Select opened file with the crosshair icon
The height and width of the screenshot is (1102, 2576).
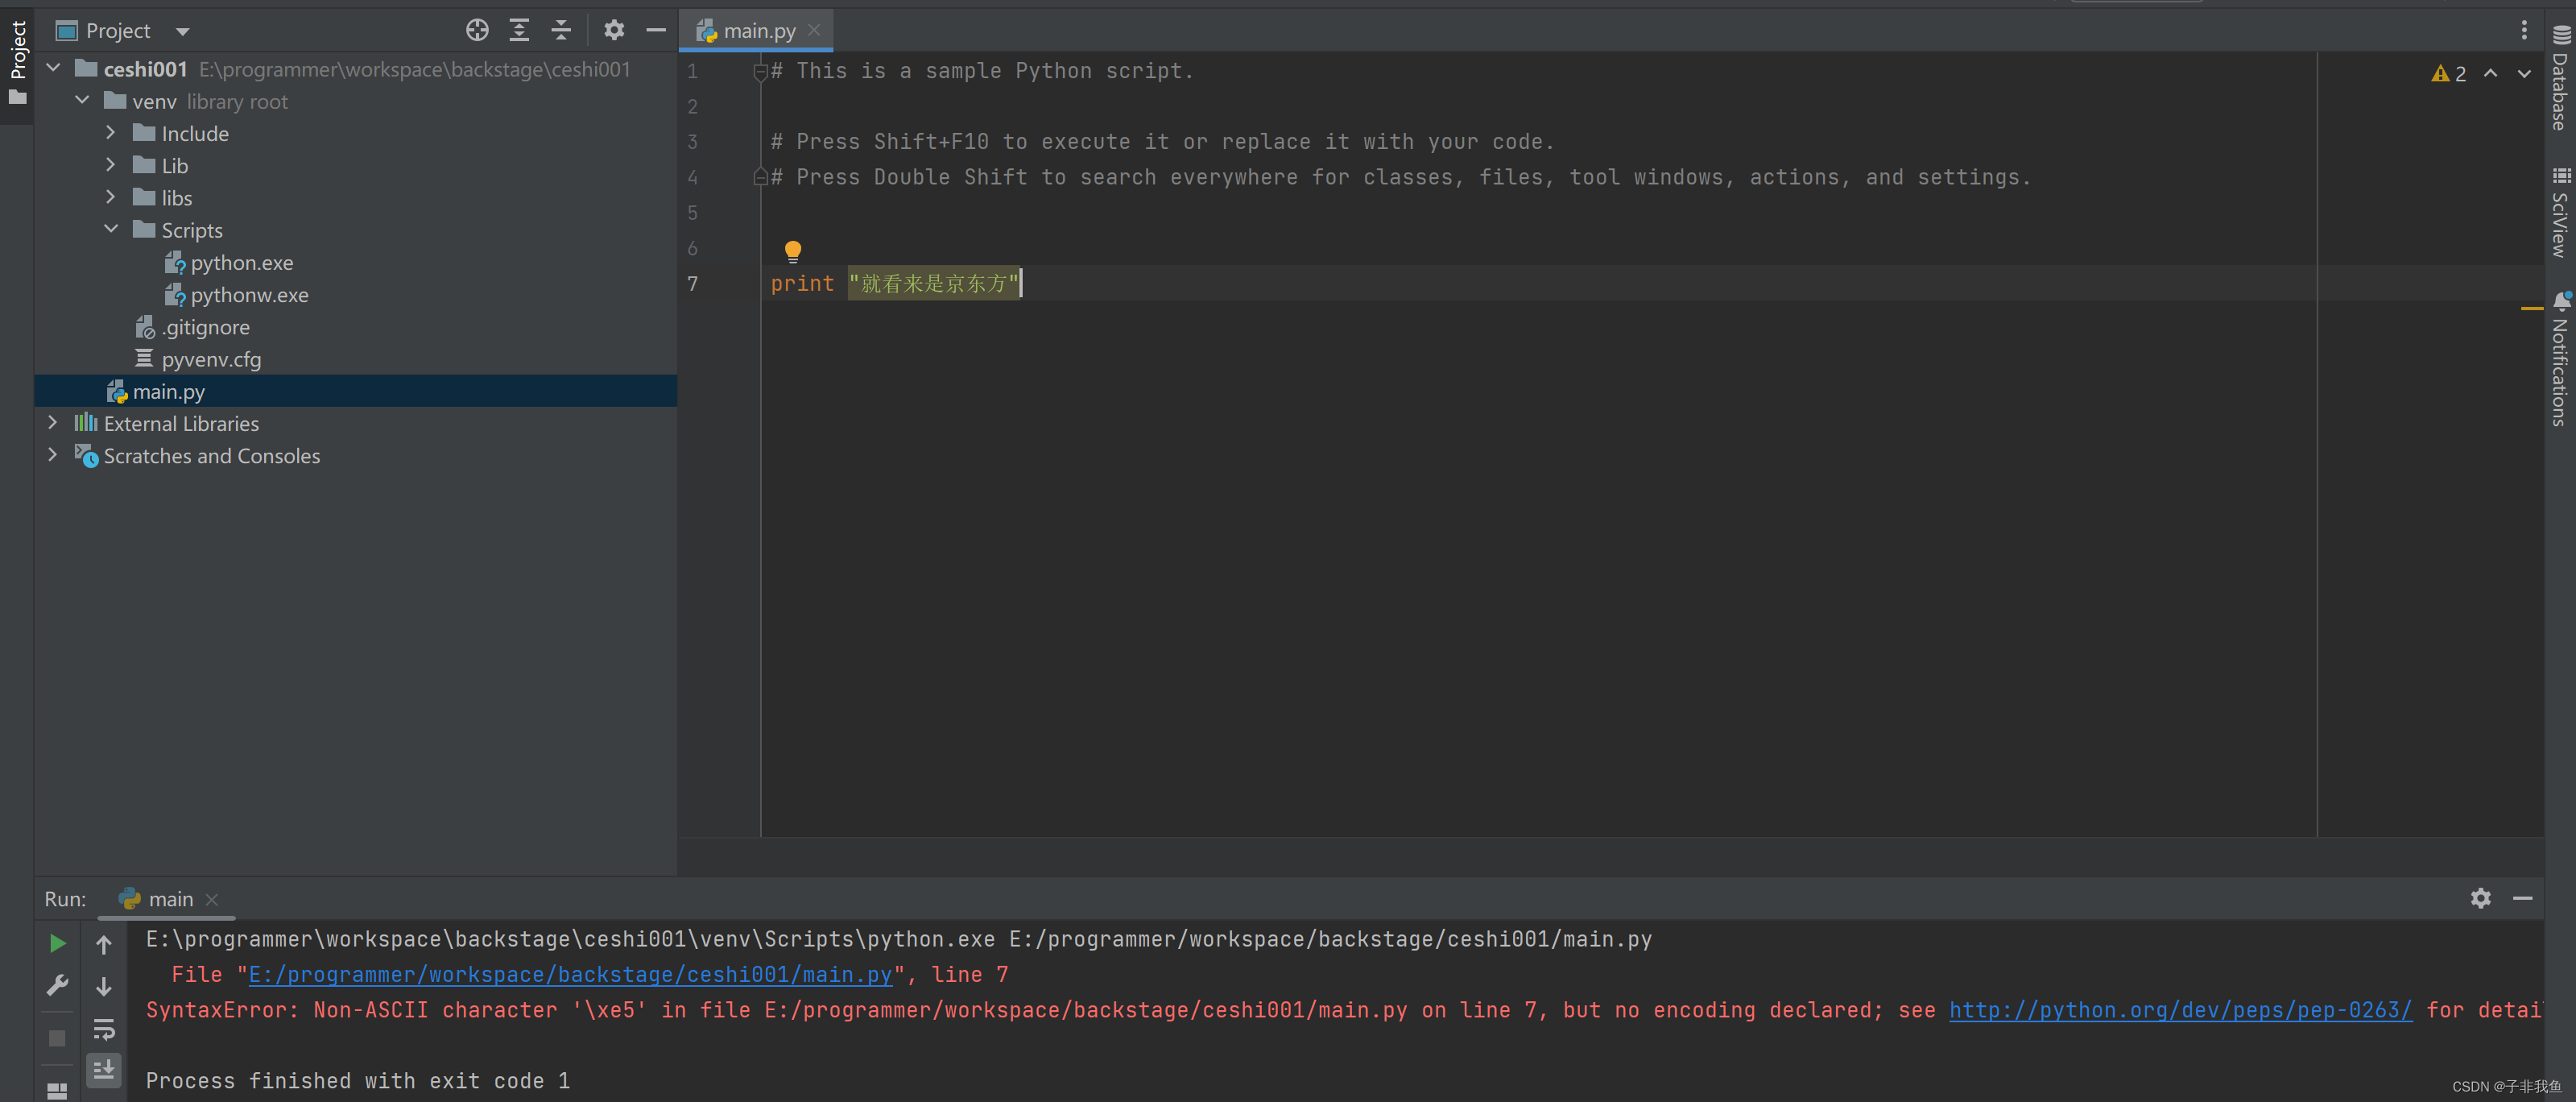[x=477, y=30]
